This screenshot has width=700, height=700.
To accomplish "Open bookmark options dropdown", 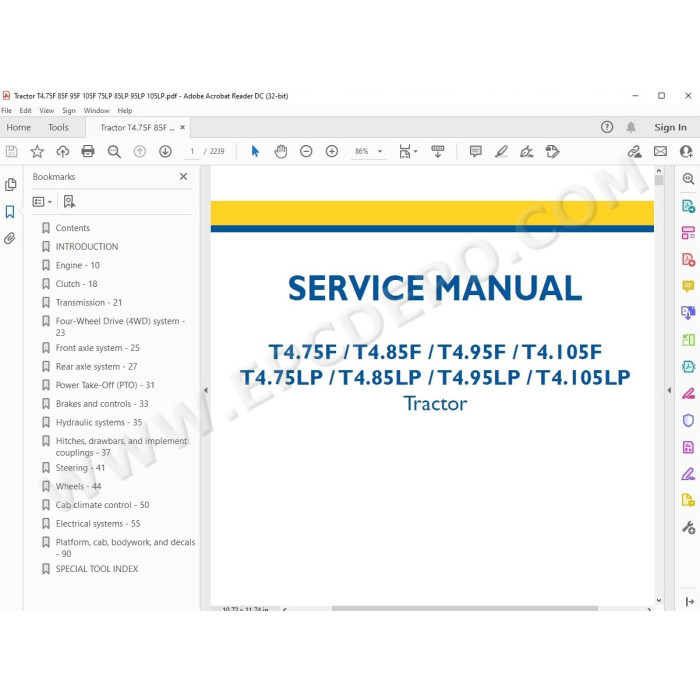I will pyautogui.click(x=42, y=202).
